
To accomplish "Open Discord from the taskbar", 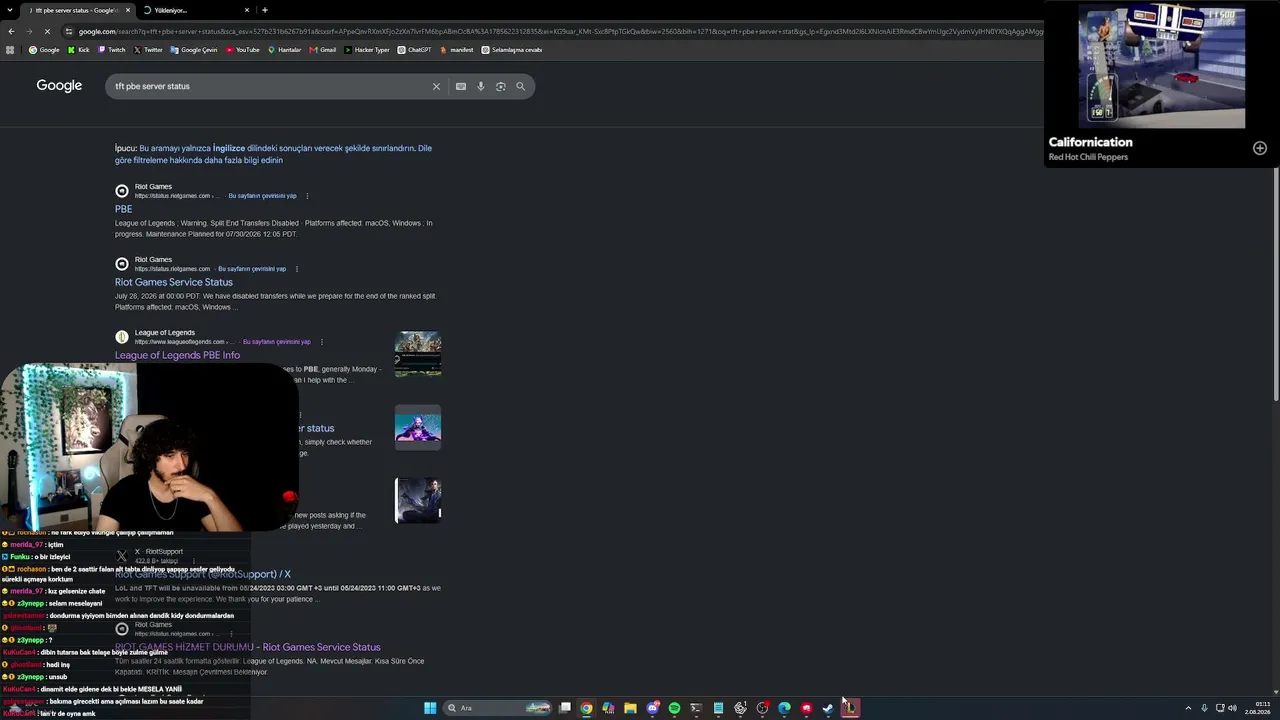I will 653,708.
